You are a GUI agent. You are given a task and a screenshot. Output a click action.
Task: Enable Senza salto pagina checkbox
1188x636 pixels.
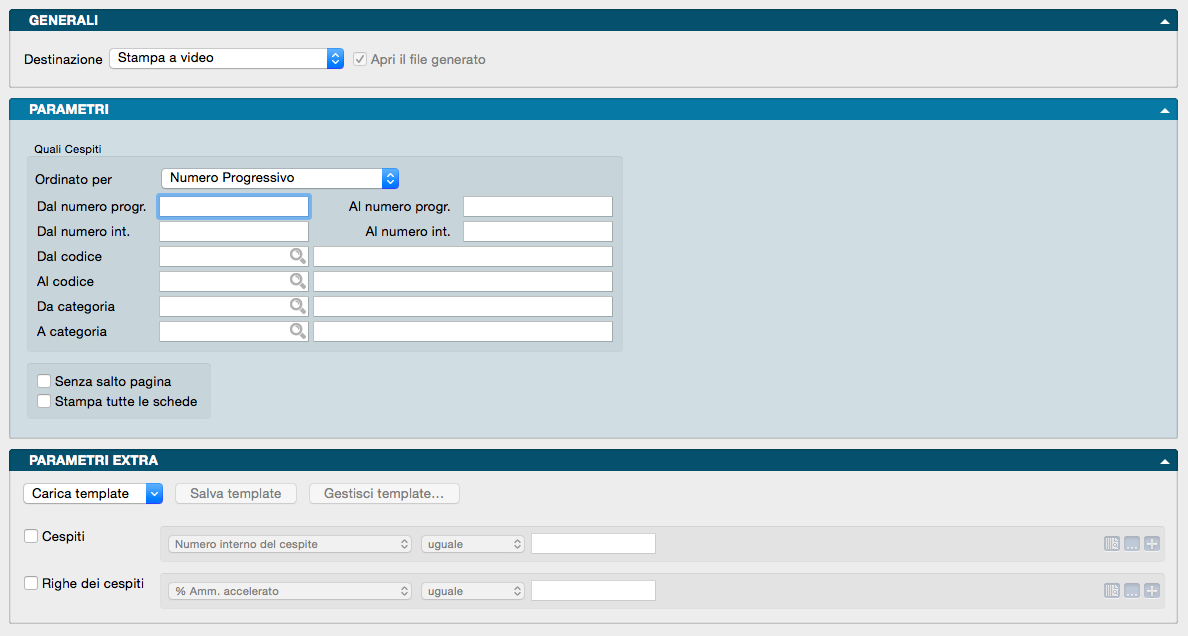(44, 381)
